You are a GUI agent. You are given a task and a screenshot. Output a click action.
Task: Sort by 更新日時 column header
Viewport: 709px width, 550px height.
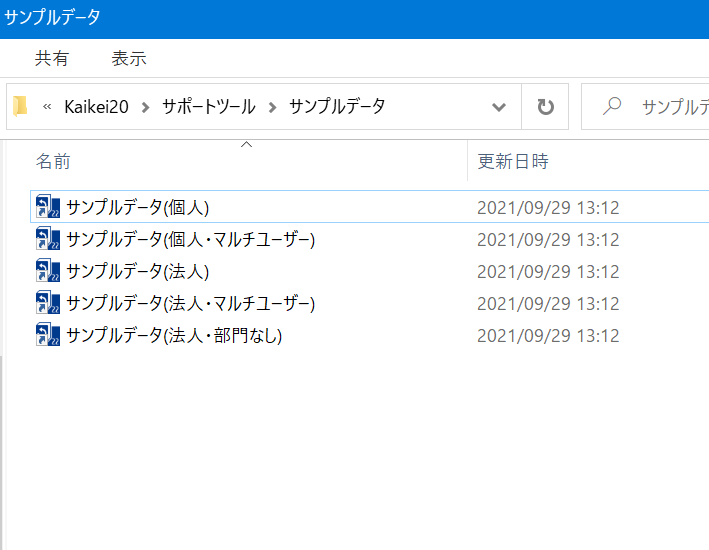click(x=513, y=161)
